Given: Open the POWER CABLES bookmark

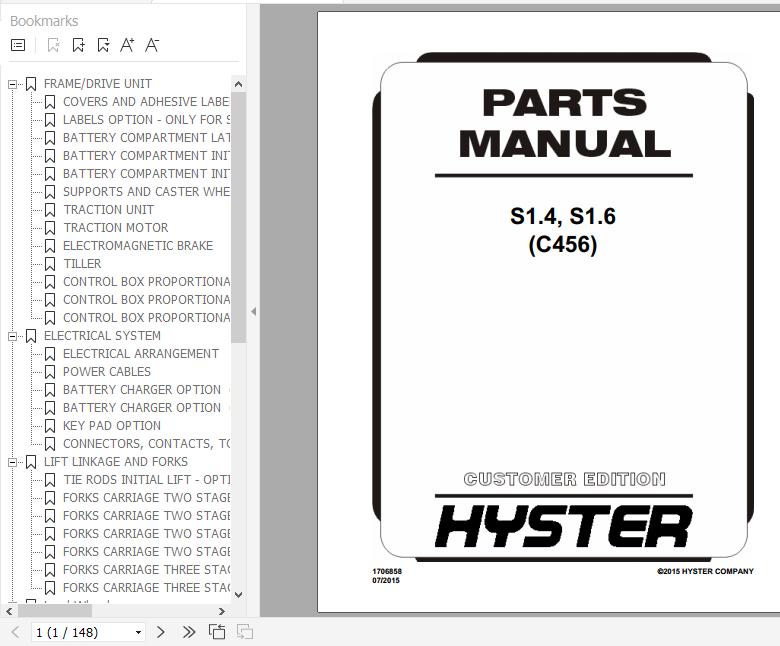Looking at the screenshot, I should click(107, 372).
